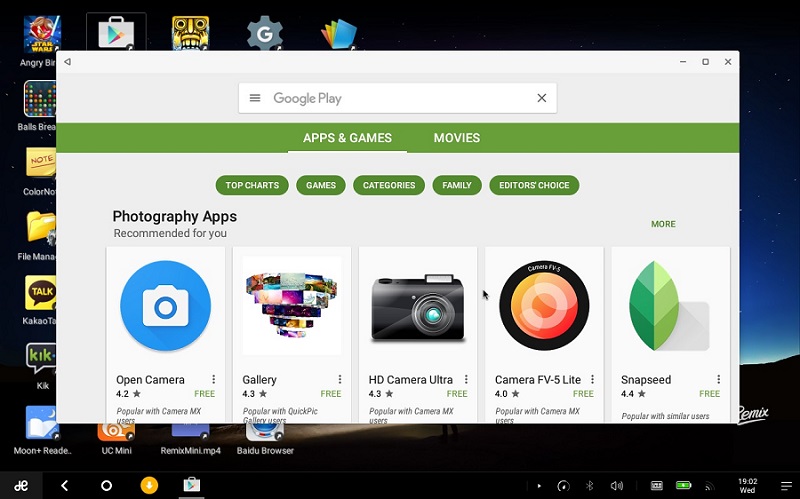Open UC Mini desktop icon

tap(116, 432)
